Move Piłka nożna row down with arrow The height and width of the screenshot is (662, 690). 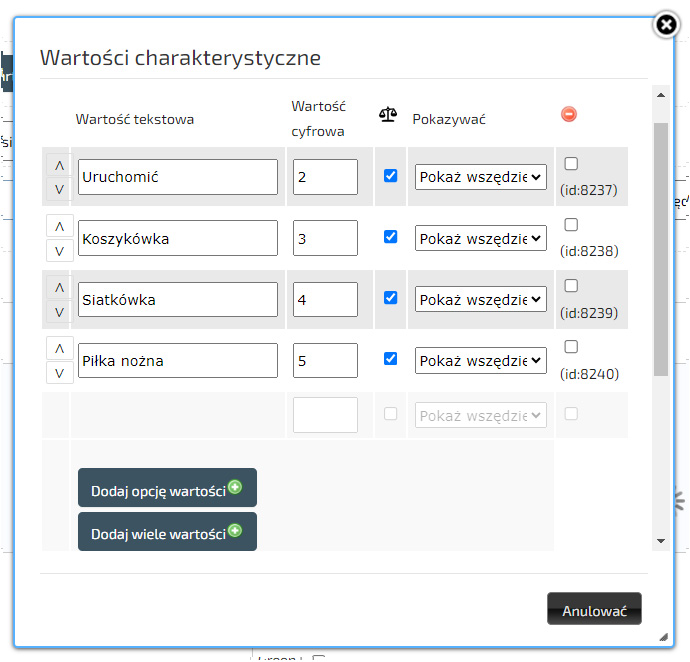click(58, 373)
